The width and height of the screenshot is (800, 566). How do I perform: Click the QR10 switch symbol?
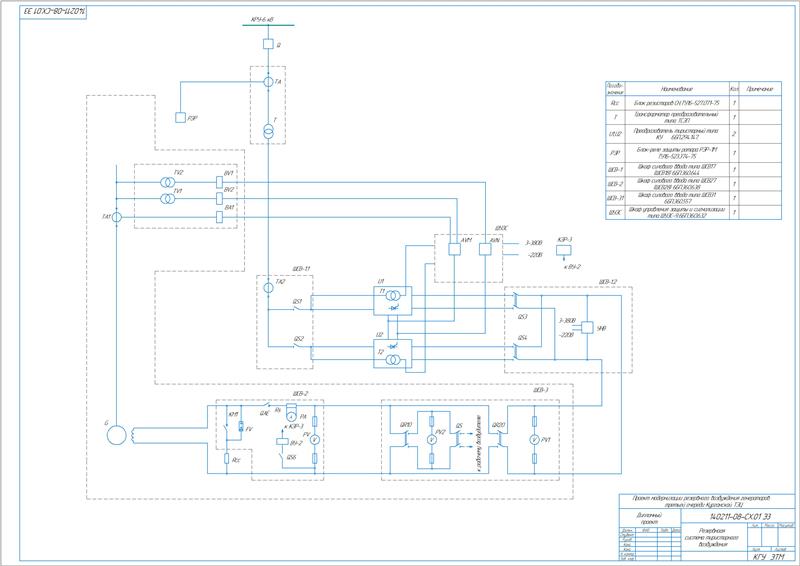click(x=406, y=439)
